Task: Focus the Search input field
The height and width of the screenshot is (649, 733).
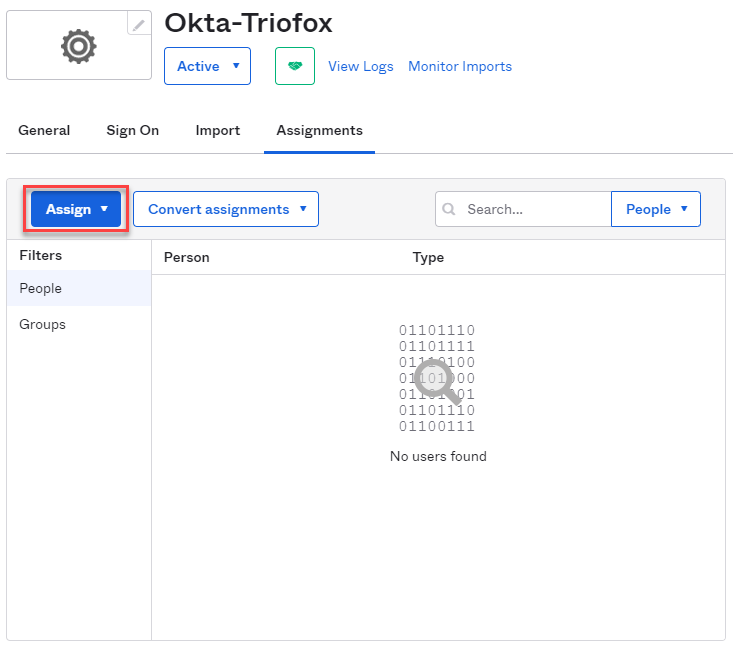Action: click(523, 209)
